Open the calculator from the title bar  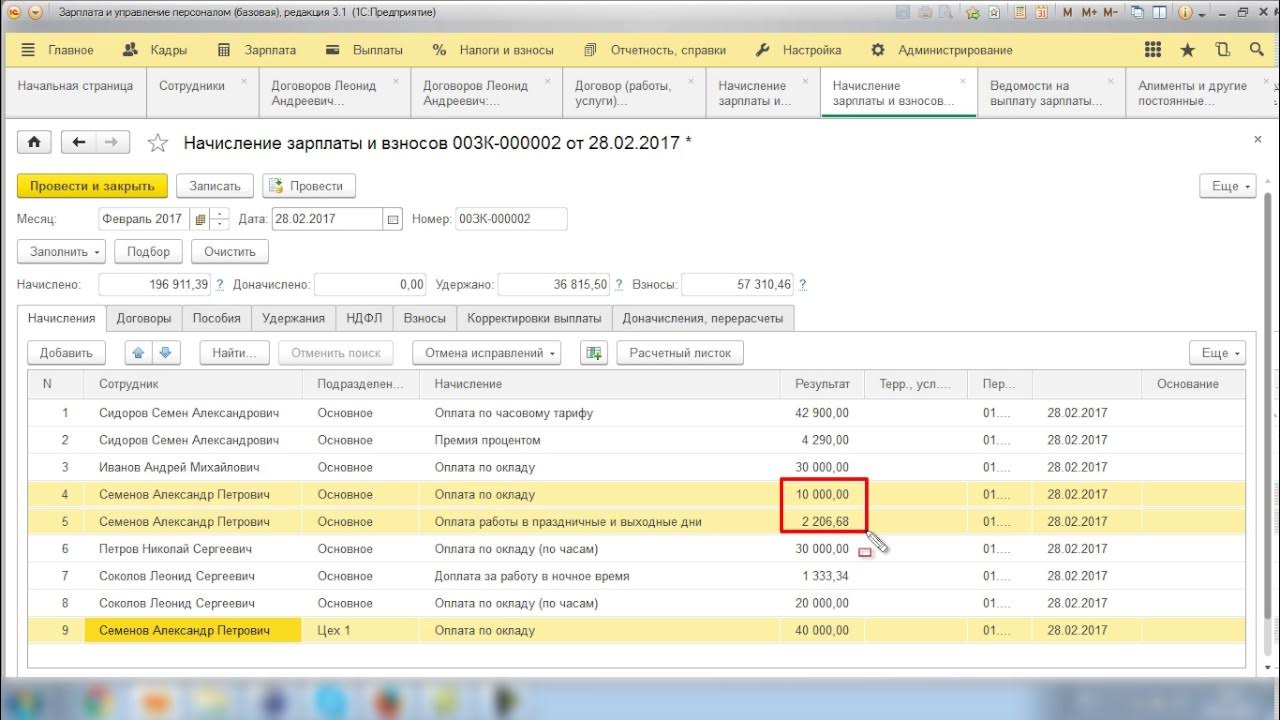1020,12
